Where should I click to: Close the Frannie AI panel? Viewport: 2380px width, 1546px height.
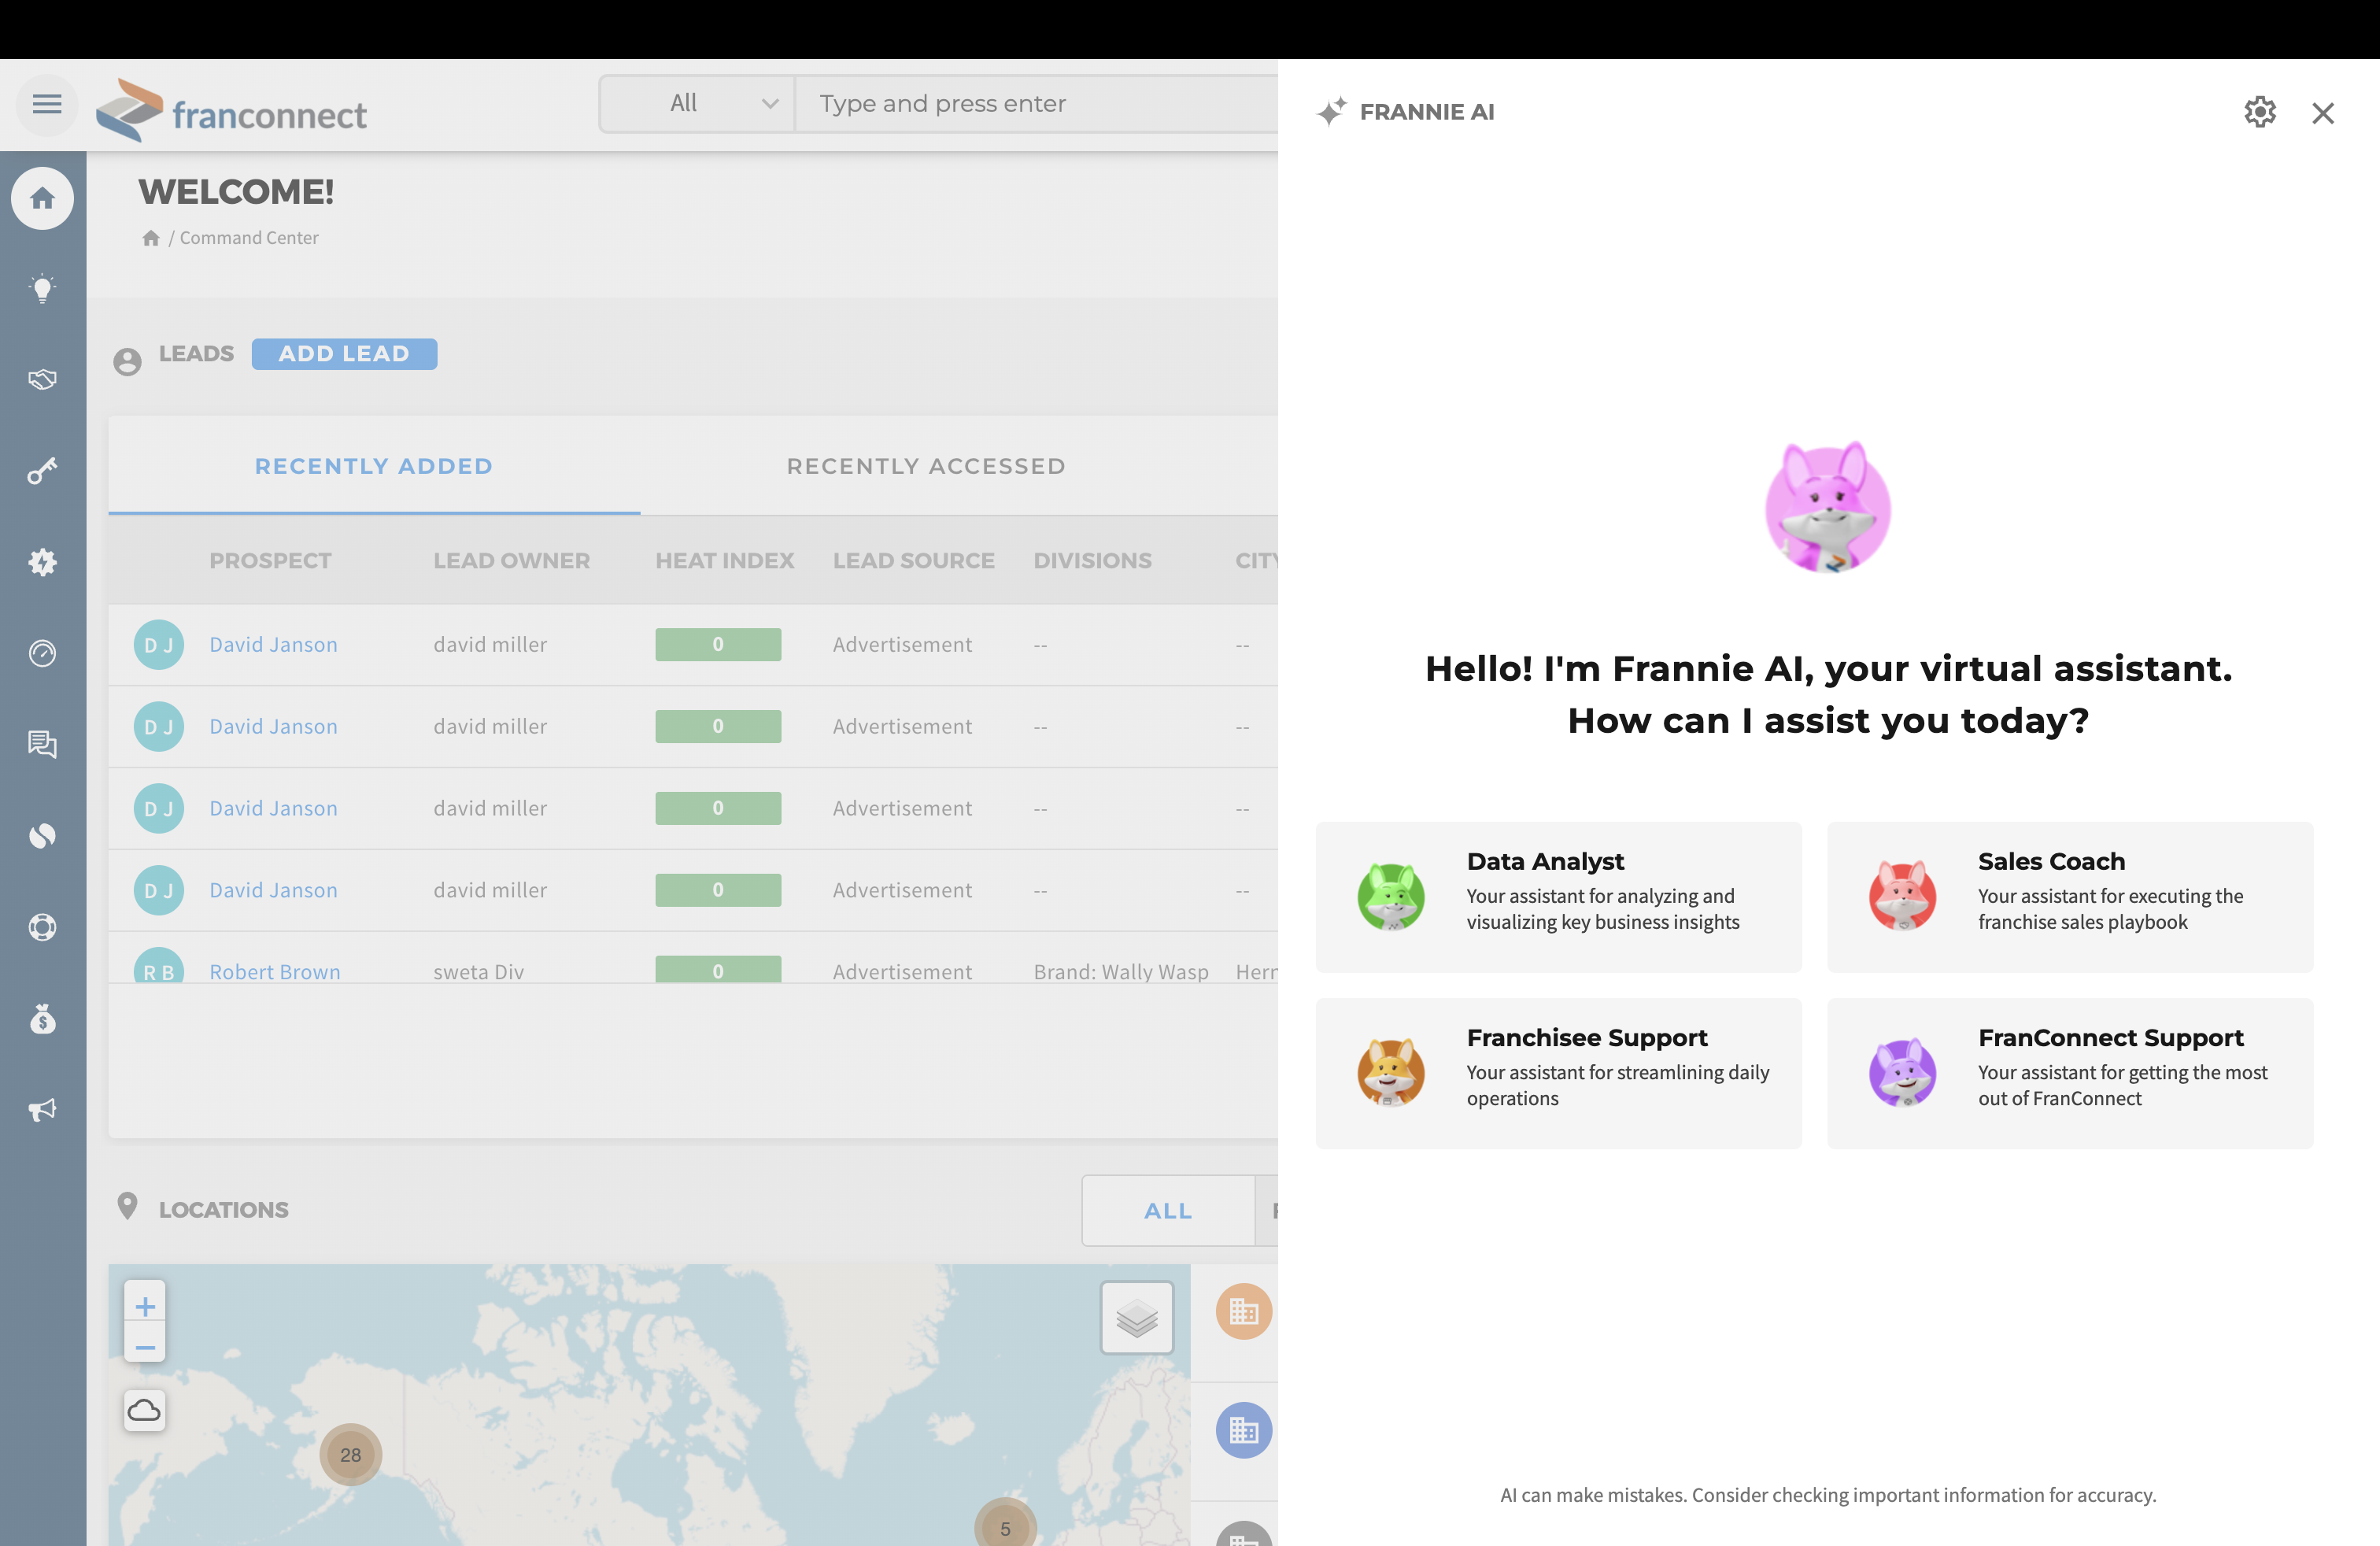click(x=2322, y=113)
